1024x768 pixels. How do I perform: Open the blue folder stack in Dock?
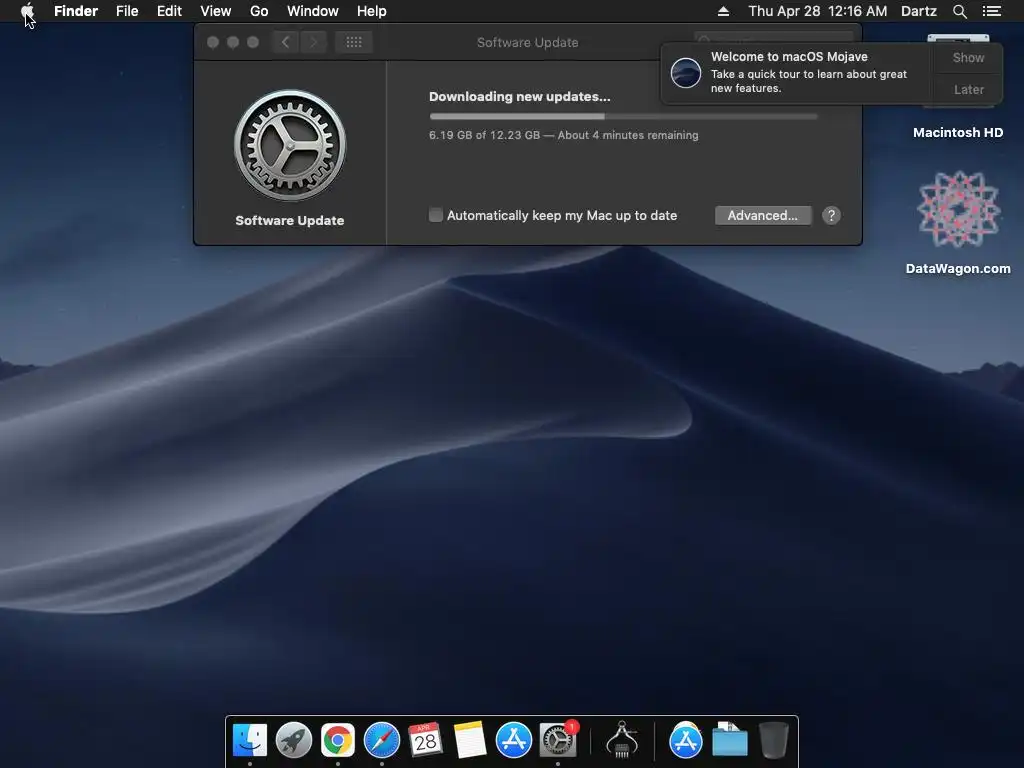pyautogui.click(x=729, y=740)
